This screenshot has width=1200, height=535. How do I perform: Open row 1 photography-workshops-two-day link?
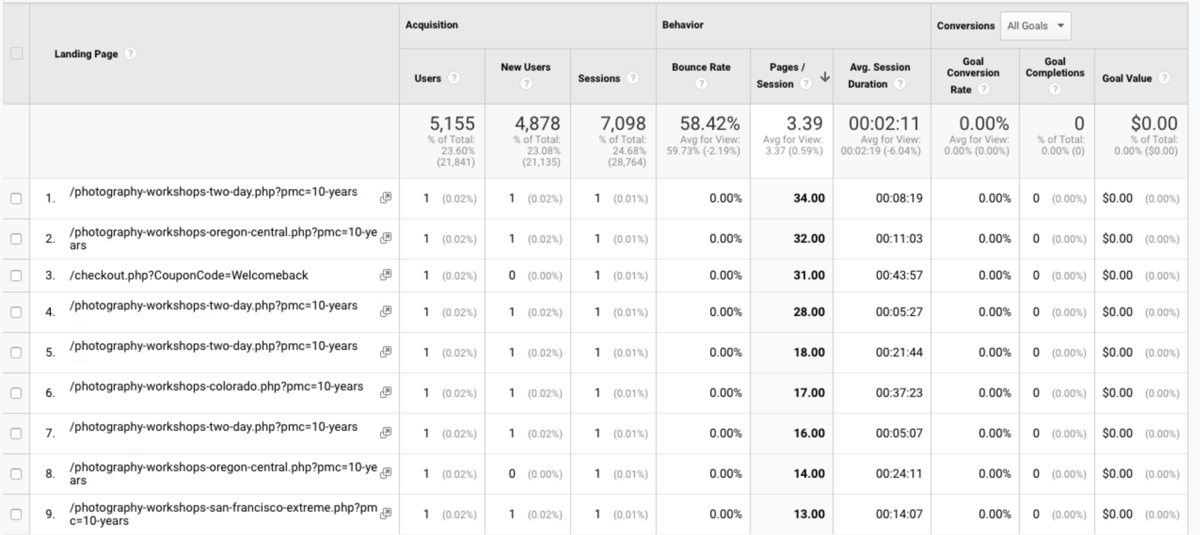tap(213, 192)
